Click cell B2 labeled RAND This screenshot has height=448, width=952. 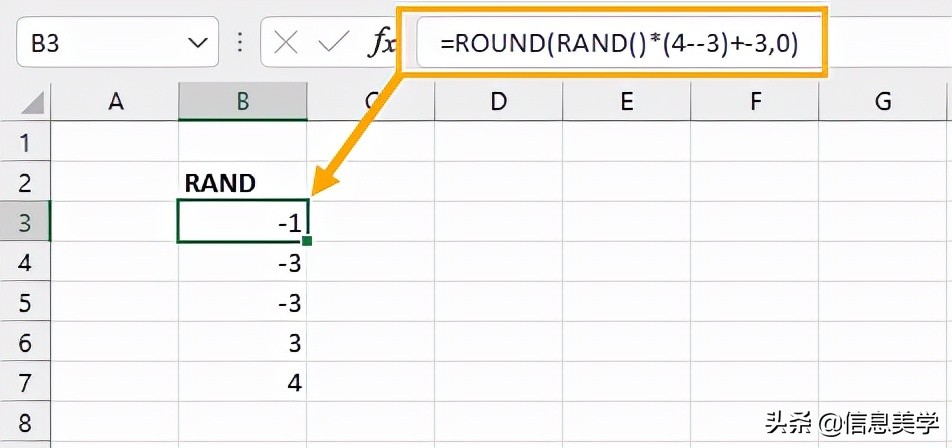(243, 182)
